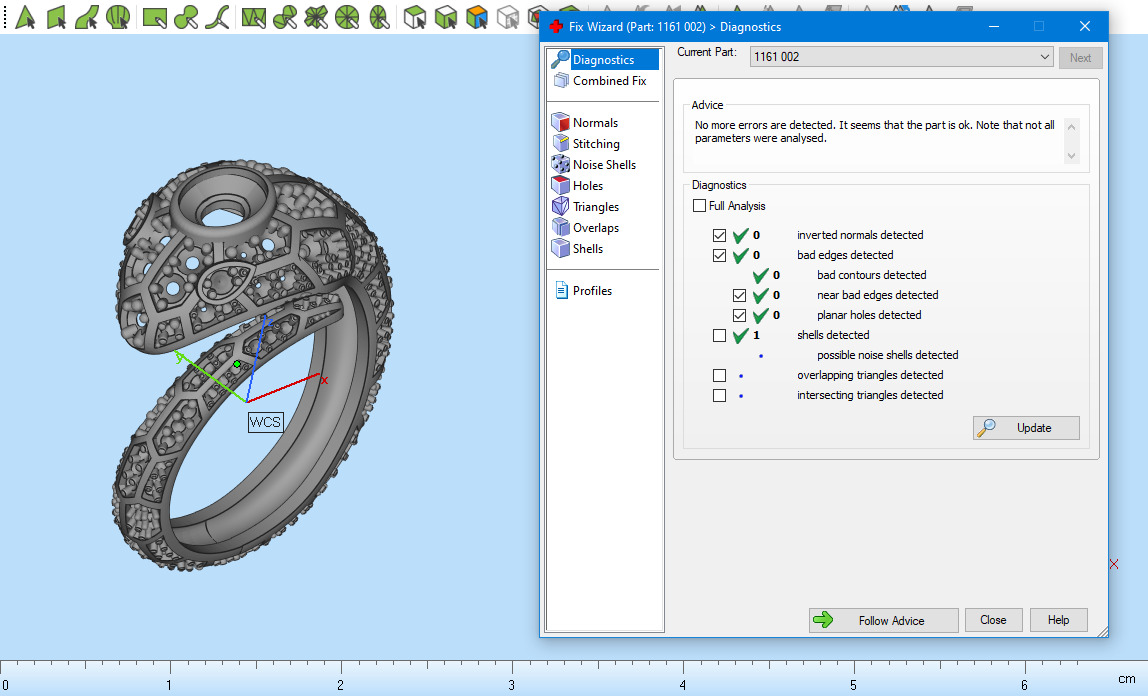Choose the rectangle window marking tool
1148x696 pixels.
(154, 17)
